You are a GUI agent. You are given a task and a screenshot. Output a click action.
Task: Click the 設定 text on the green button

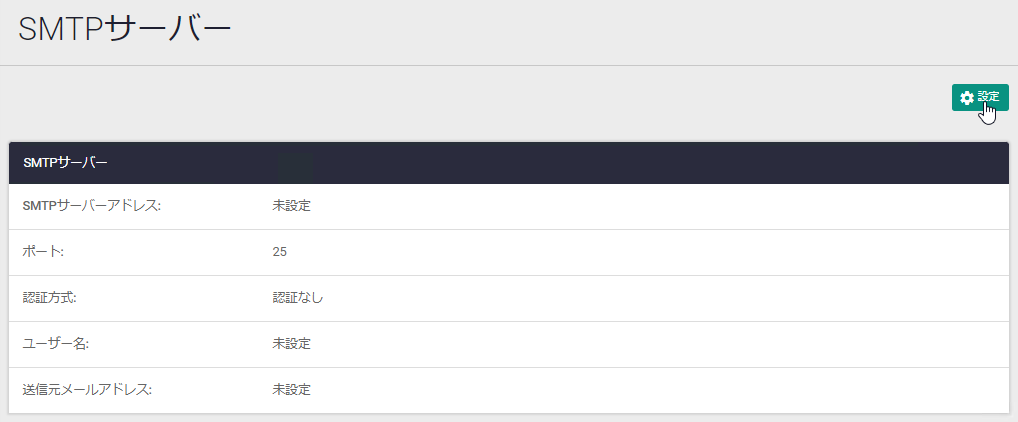(989, 97)
